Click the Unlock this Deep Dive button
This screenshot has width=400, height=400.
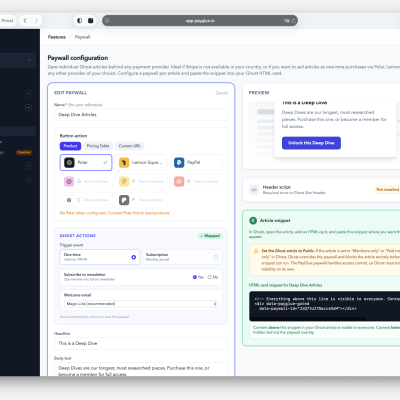click(311, 143)
